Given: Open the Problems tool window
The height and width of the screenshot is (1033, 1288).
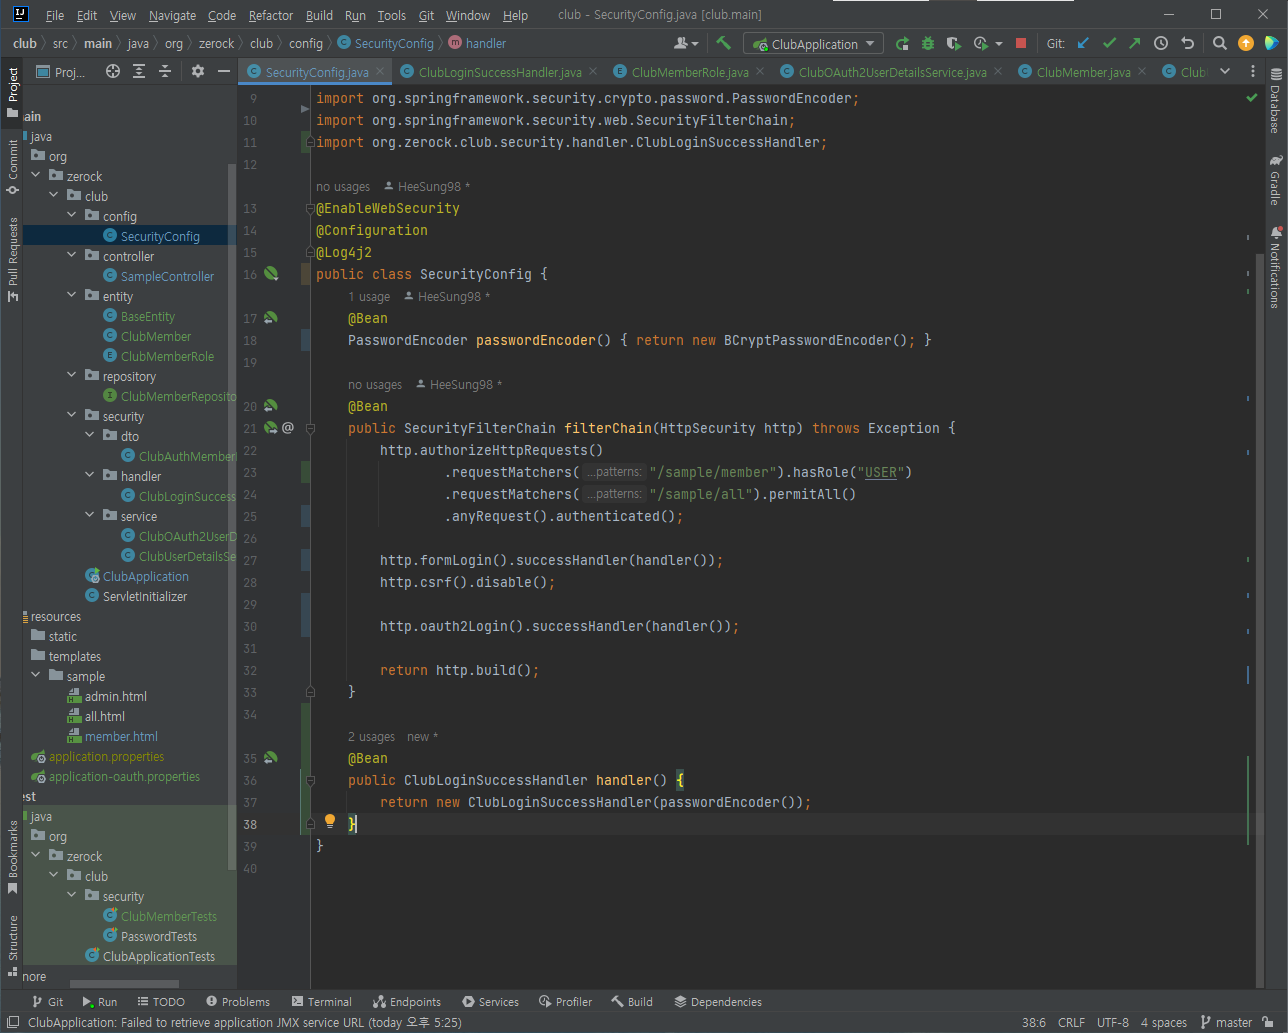Looking at the screenshot, I should tap(238, 1001).
